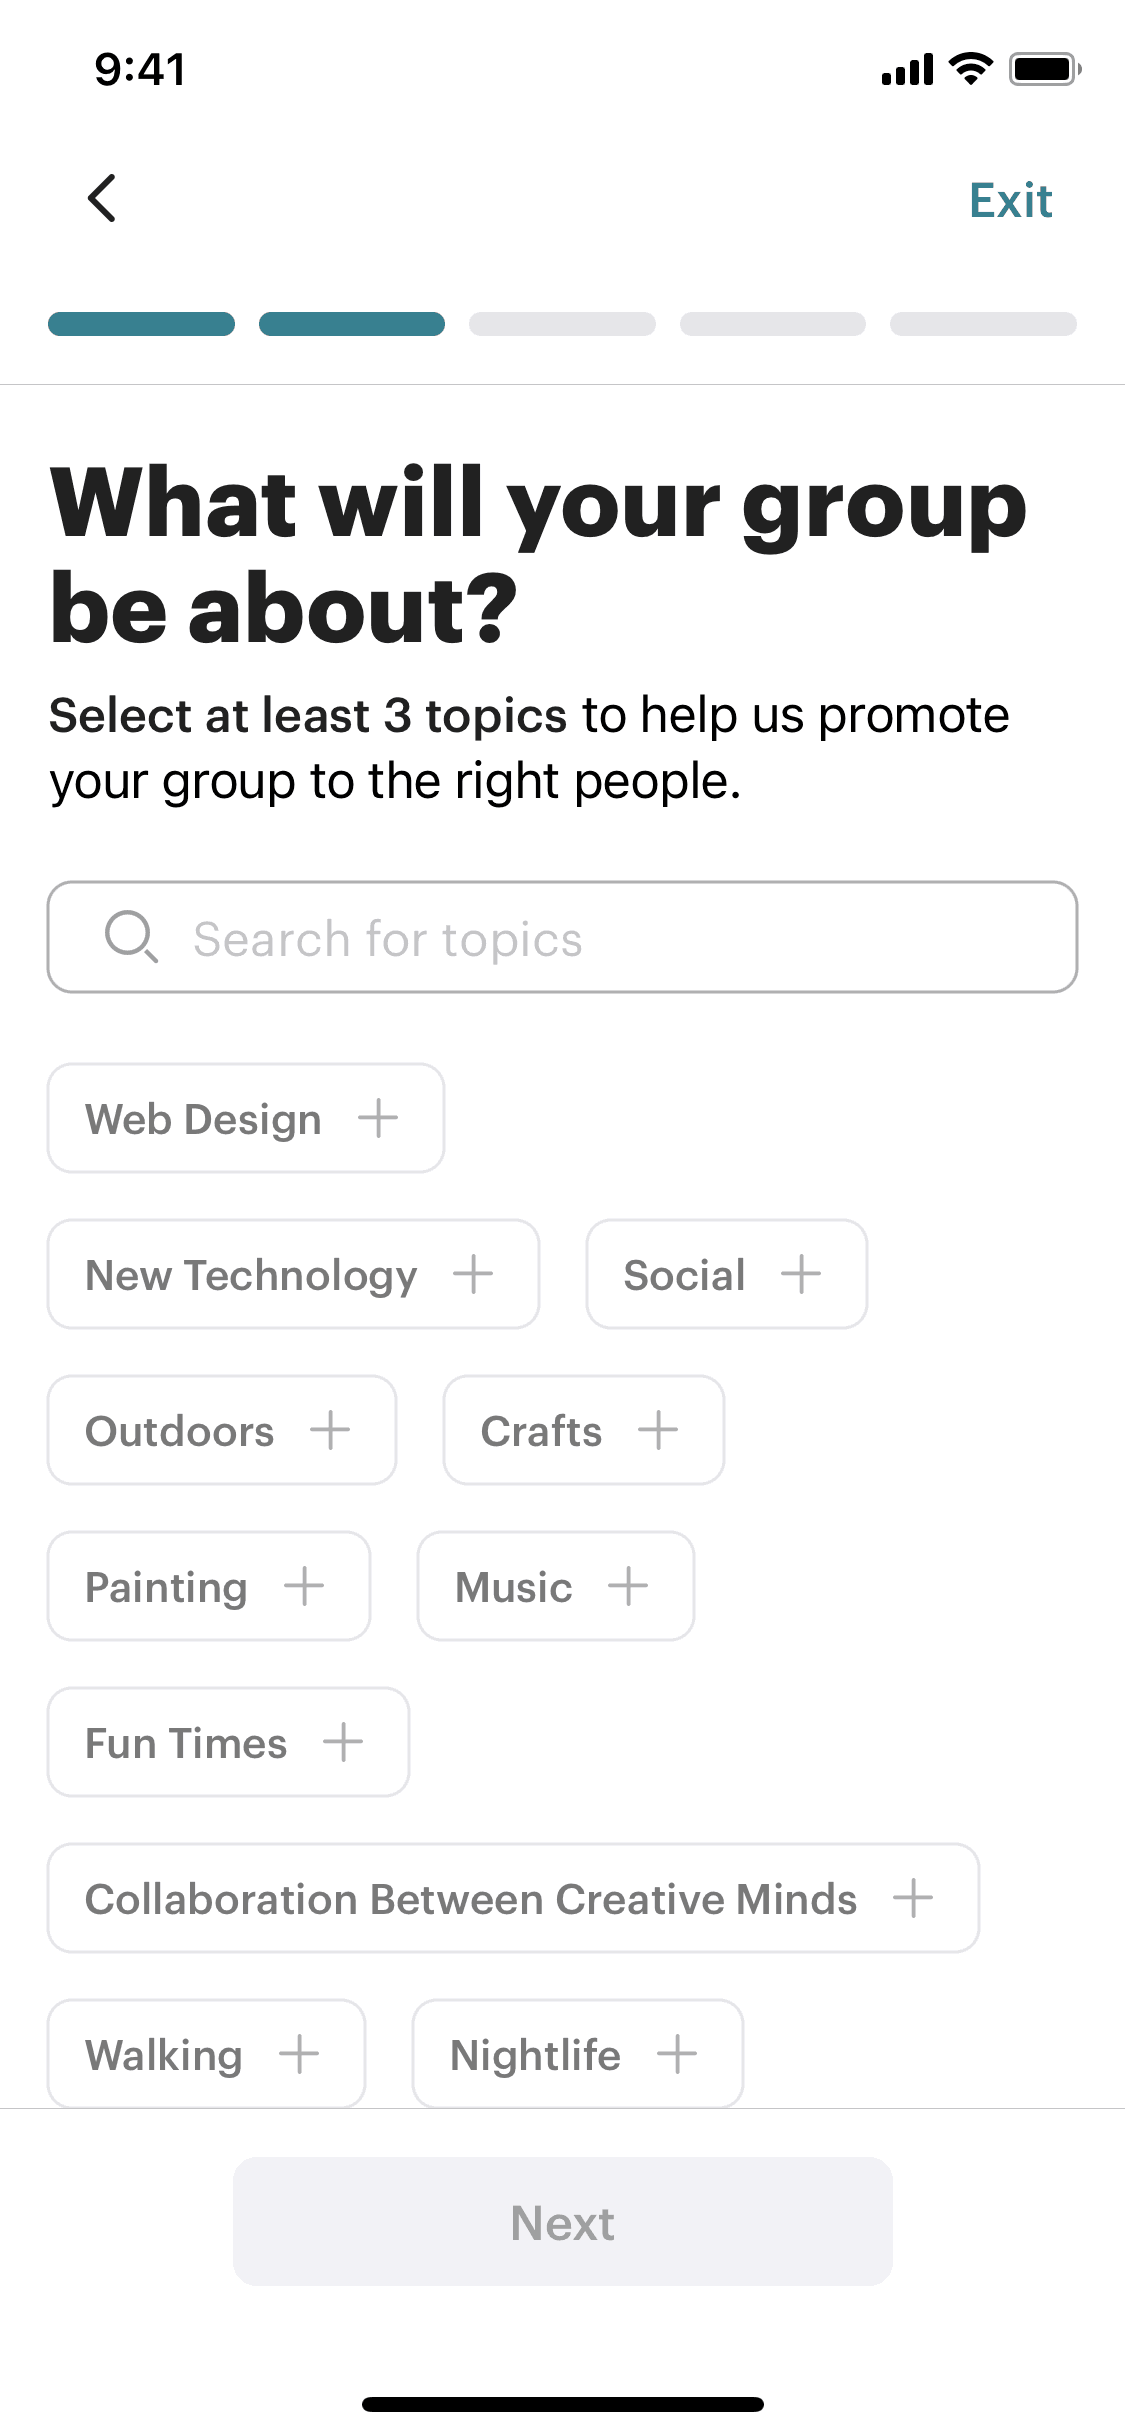
Task: Tap the battery status icon
Action: click(x=1044, y=69)
